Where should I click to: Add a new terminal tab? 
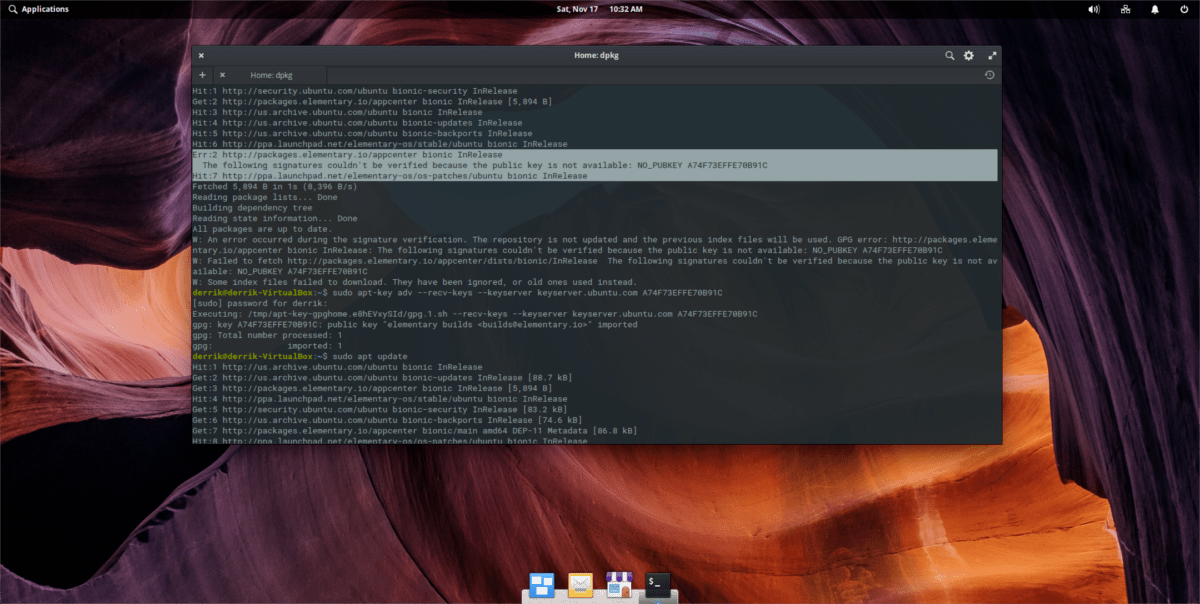coord(202,75)
